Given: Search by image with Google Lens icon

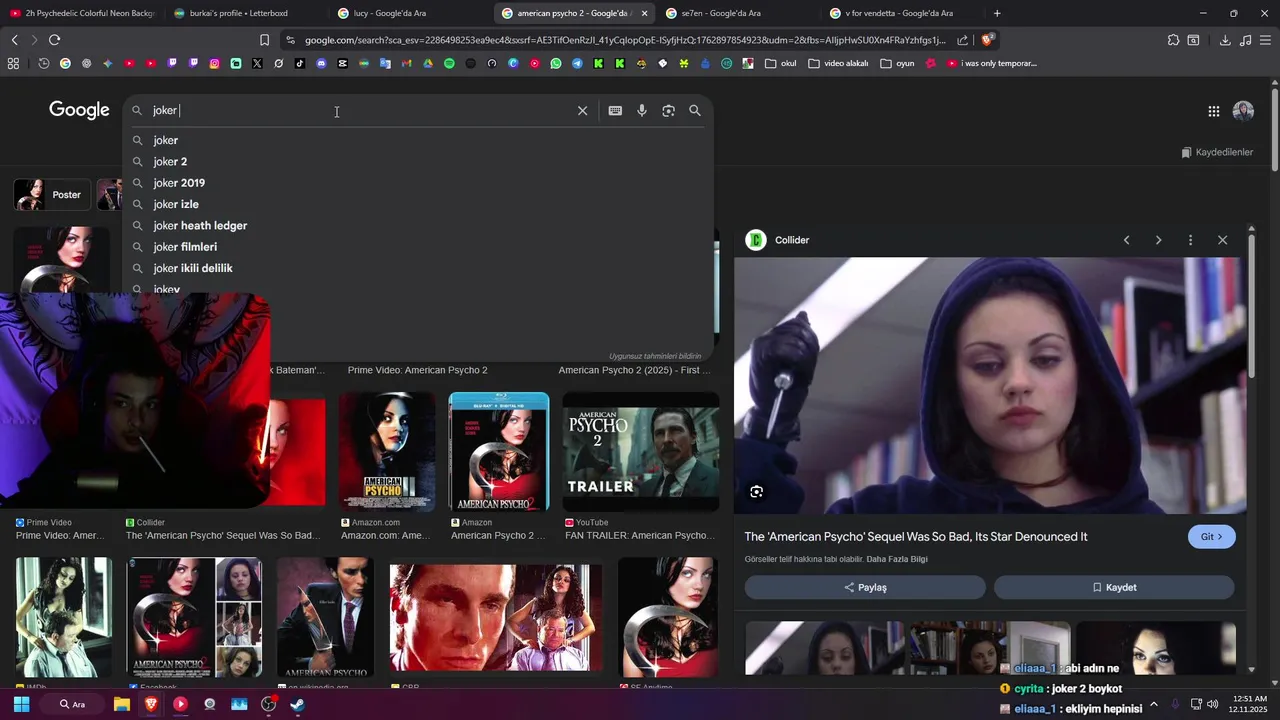Looking at the screenshot, I should click(x=668, y=111).
